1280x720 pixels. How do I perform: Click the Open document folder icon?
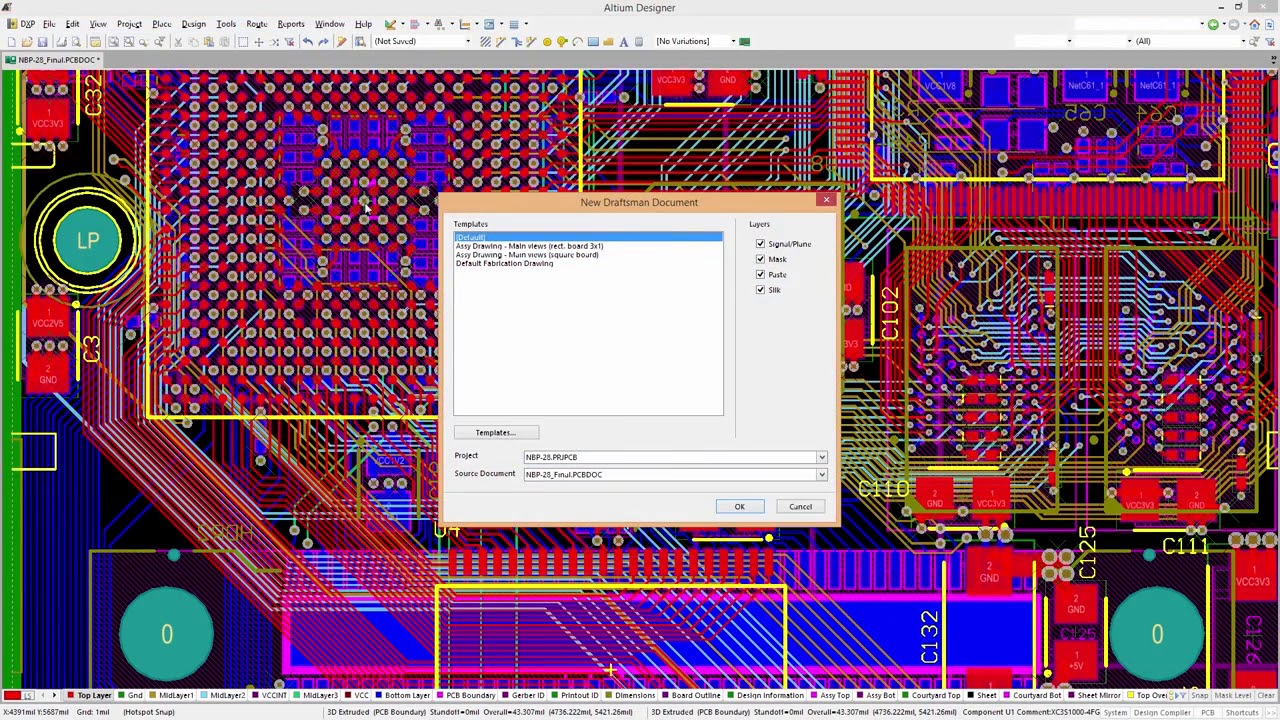tap(27, 41)
